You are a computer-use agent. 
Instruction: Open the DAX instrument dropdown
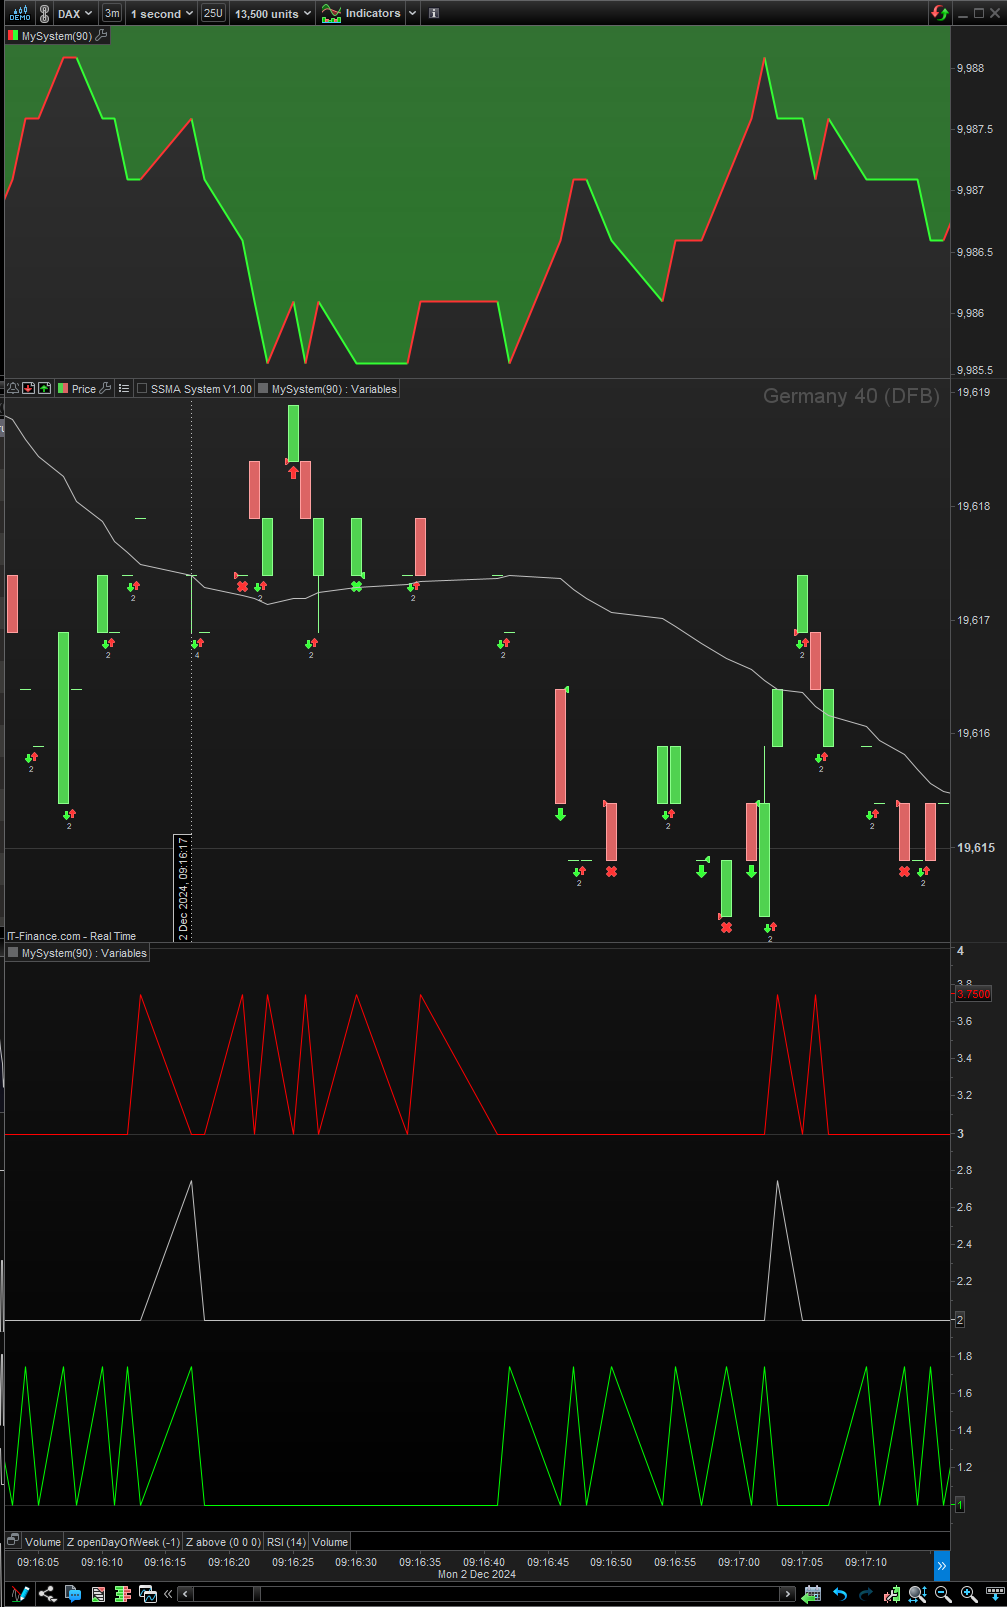point(76,13)
